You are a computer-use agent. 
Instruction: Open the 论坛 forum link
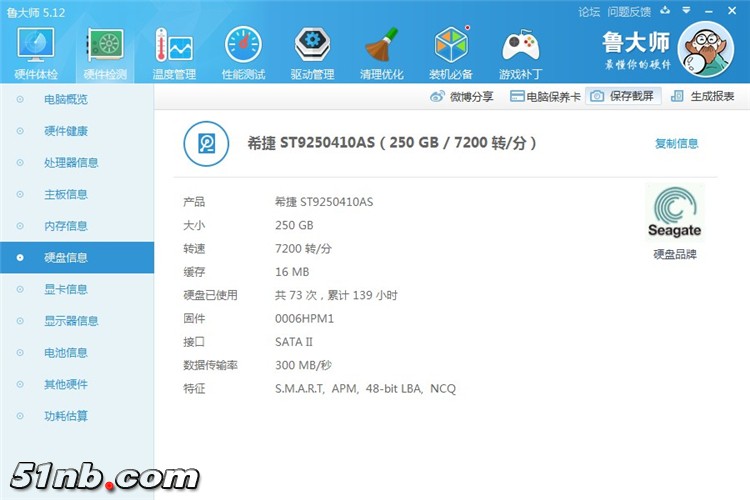tap(589, 12)
